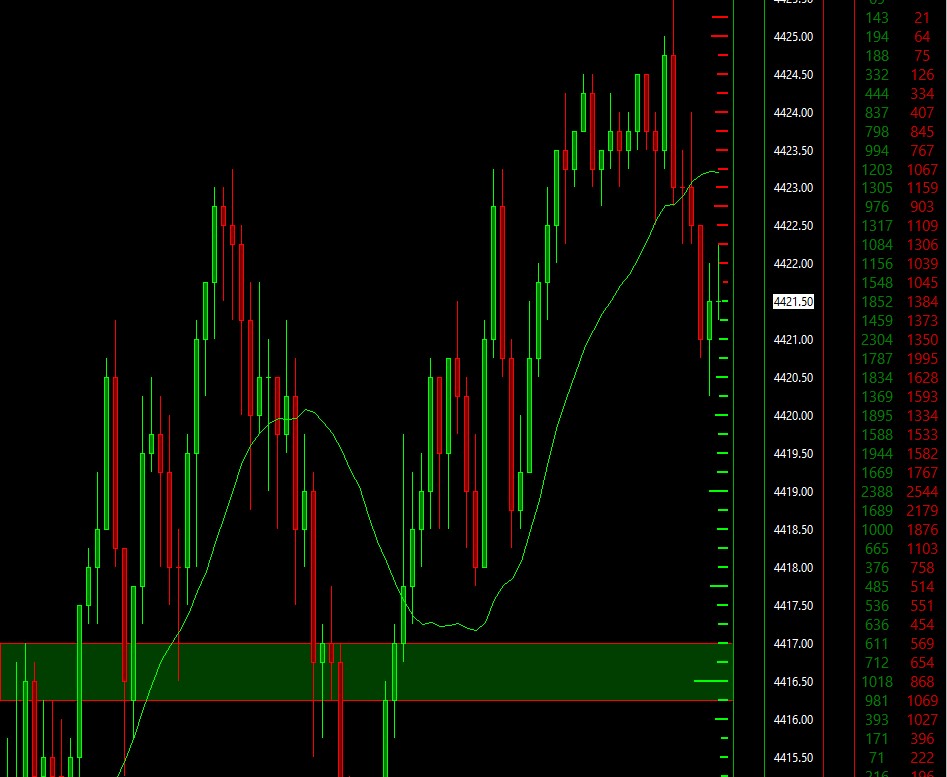The image size is (947, 777).
Task: Click red volume value 1103
Action: [x=922, y=549]
